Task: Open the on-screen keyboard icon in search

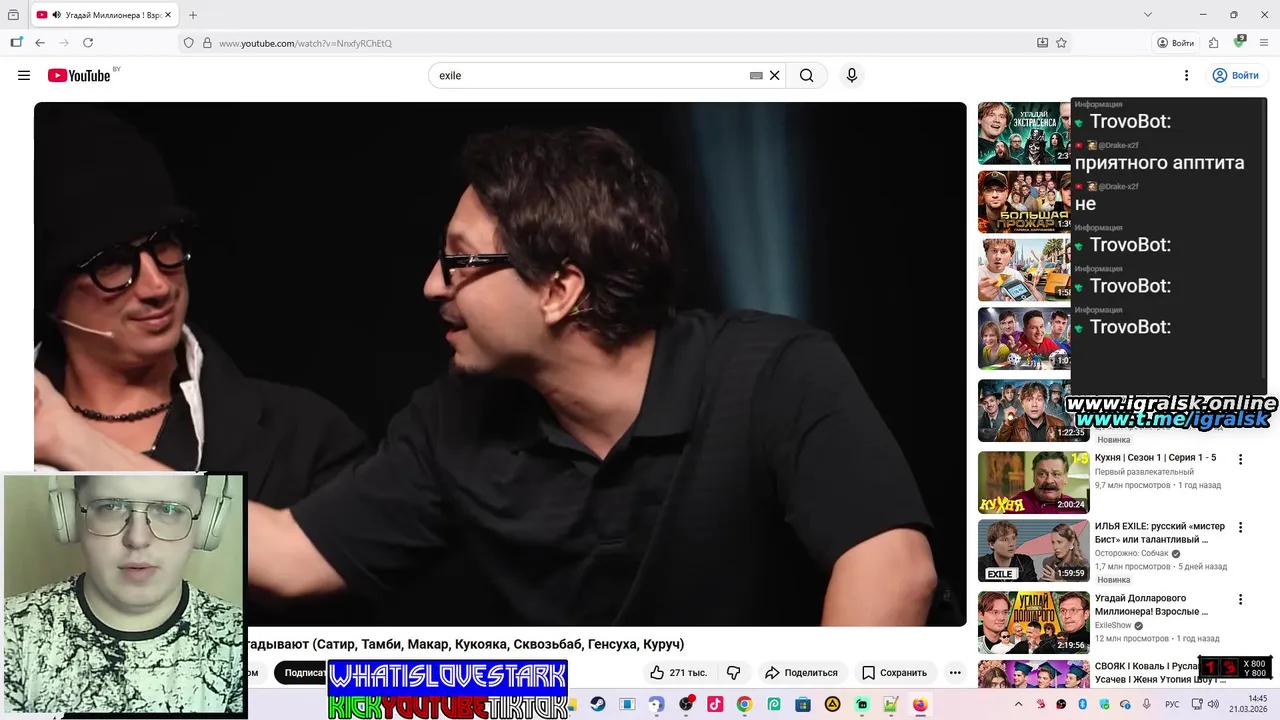Action: (x=756, y=75)
